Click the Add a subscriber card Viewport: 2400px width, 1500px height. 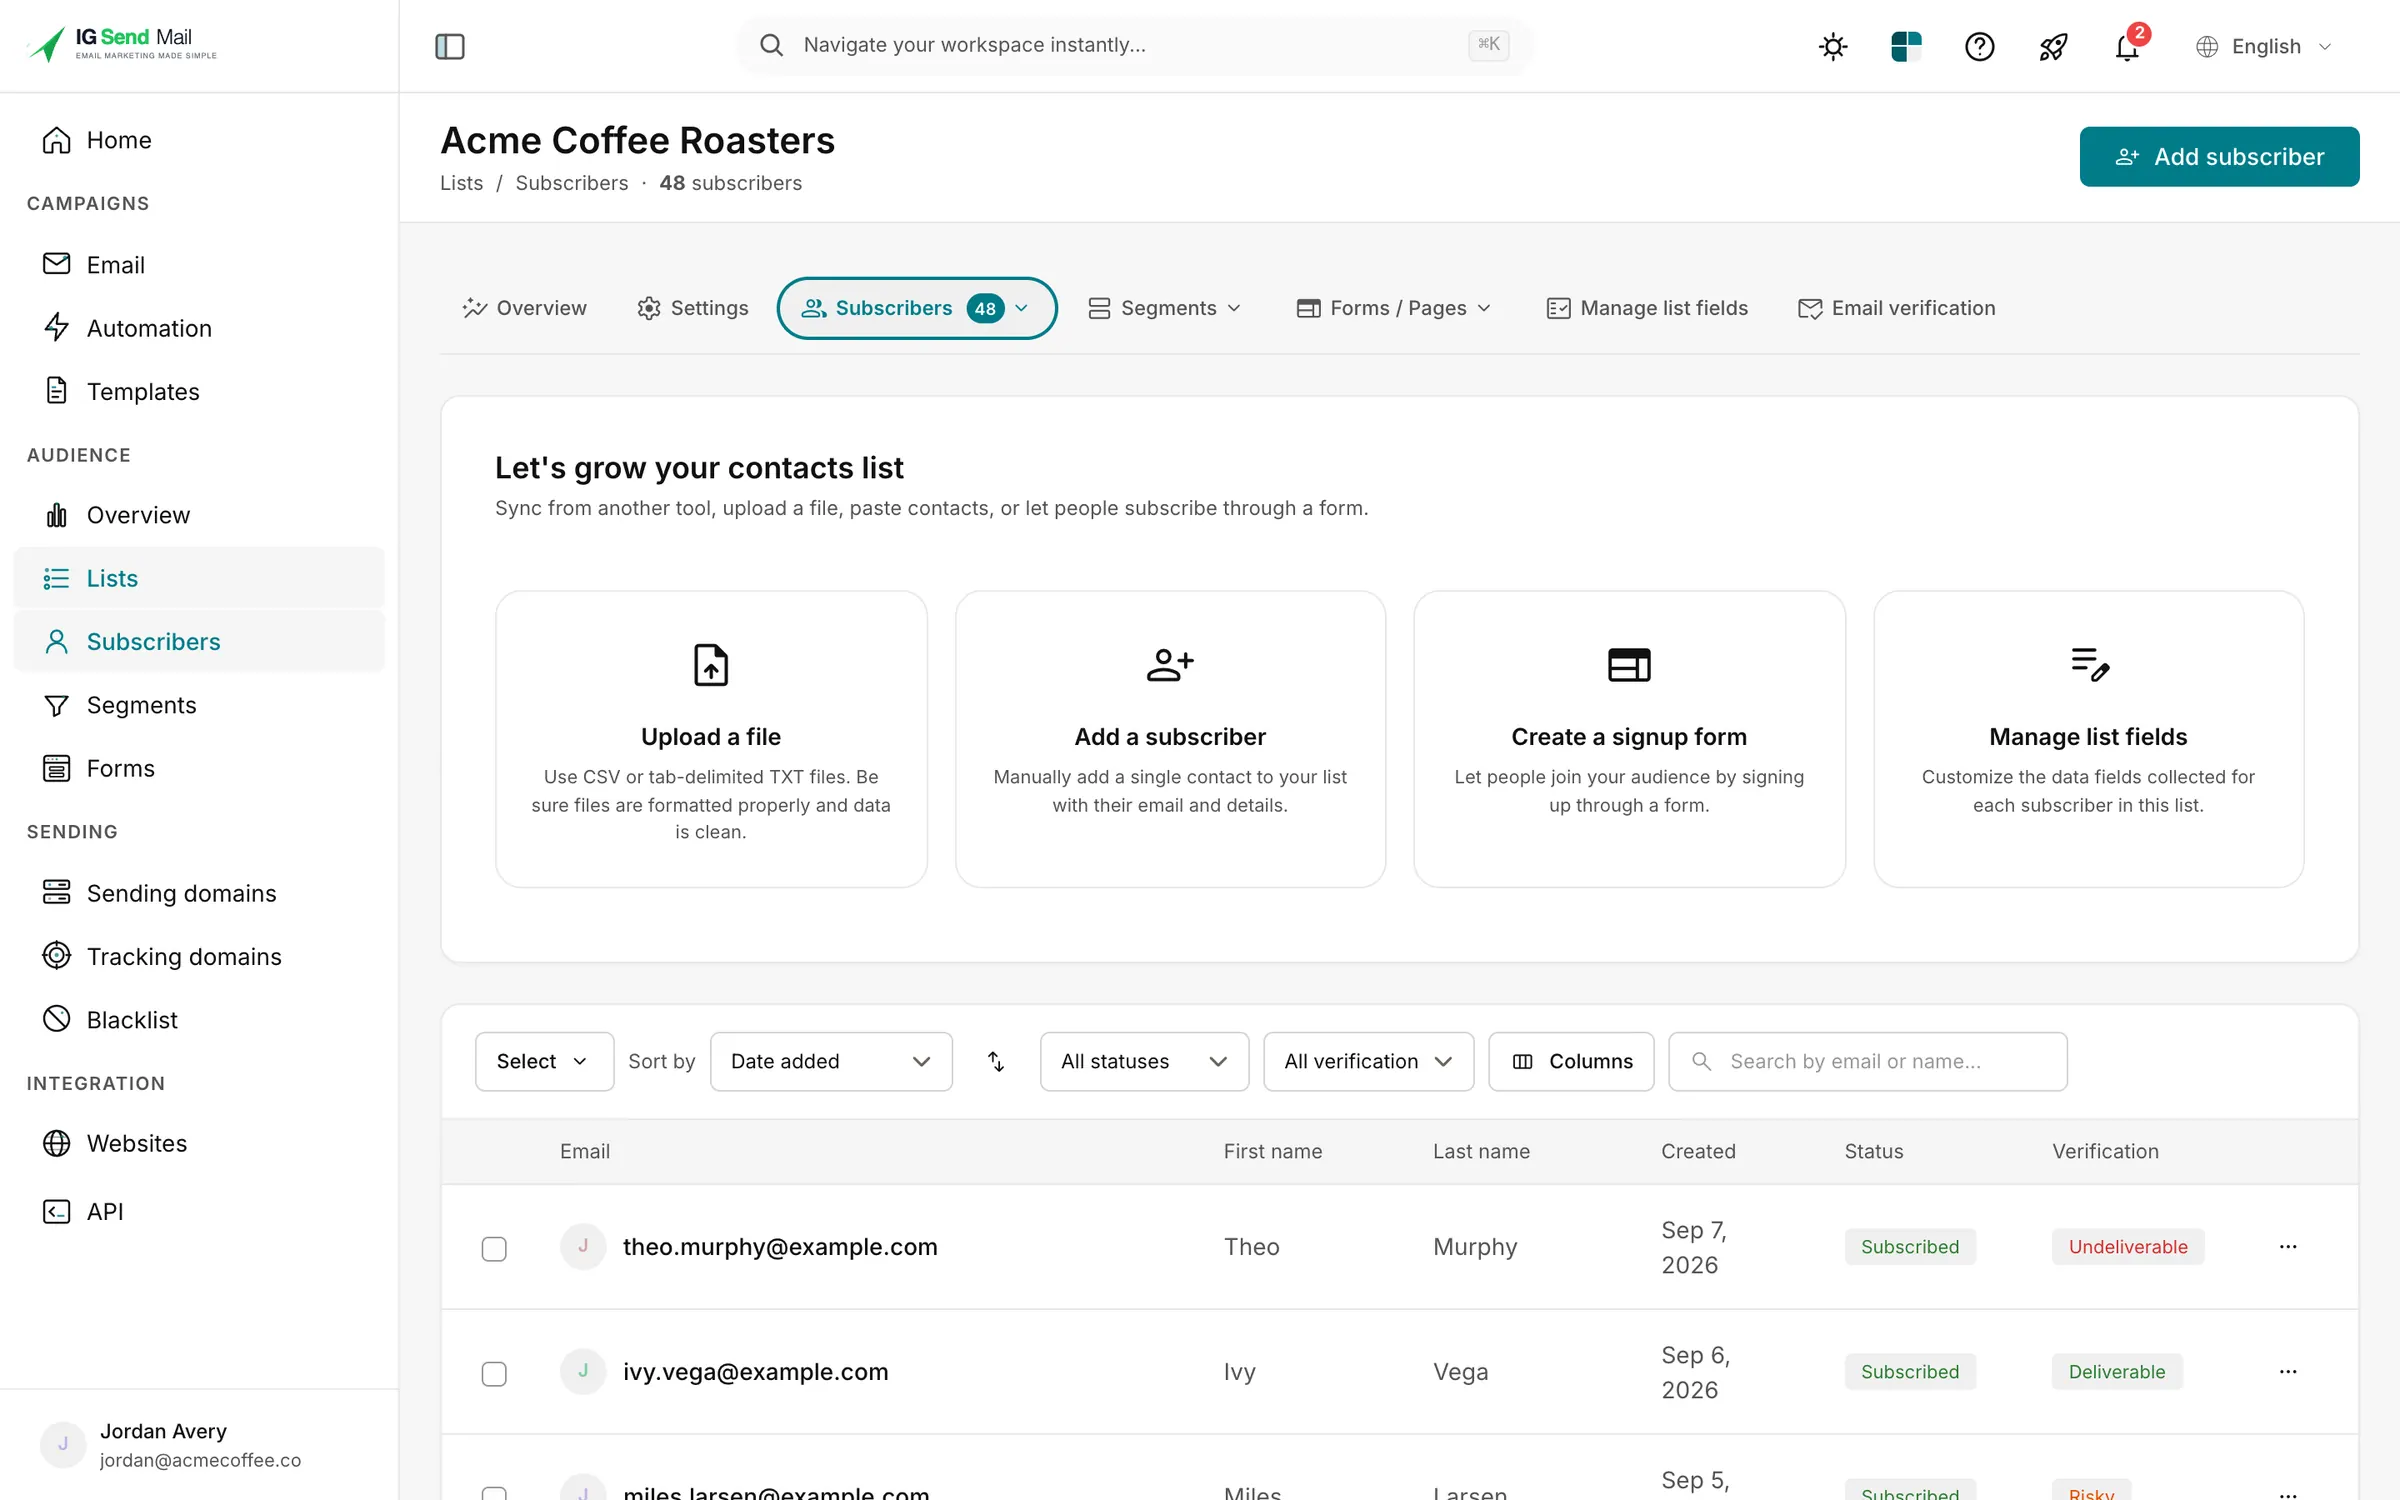click(1170, 739)
